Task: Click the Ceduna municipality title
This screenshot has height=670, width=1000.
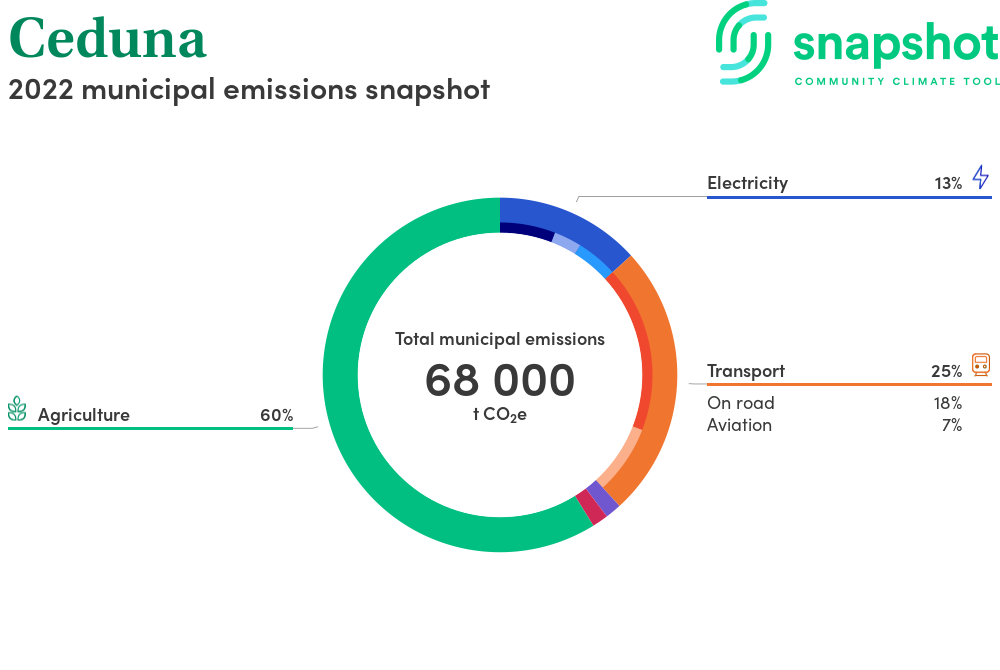Action: [107, 40]
